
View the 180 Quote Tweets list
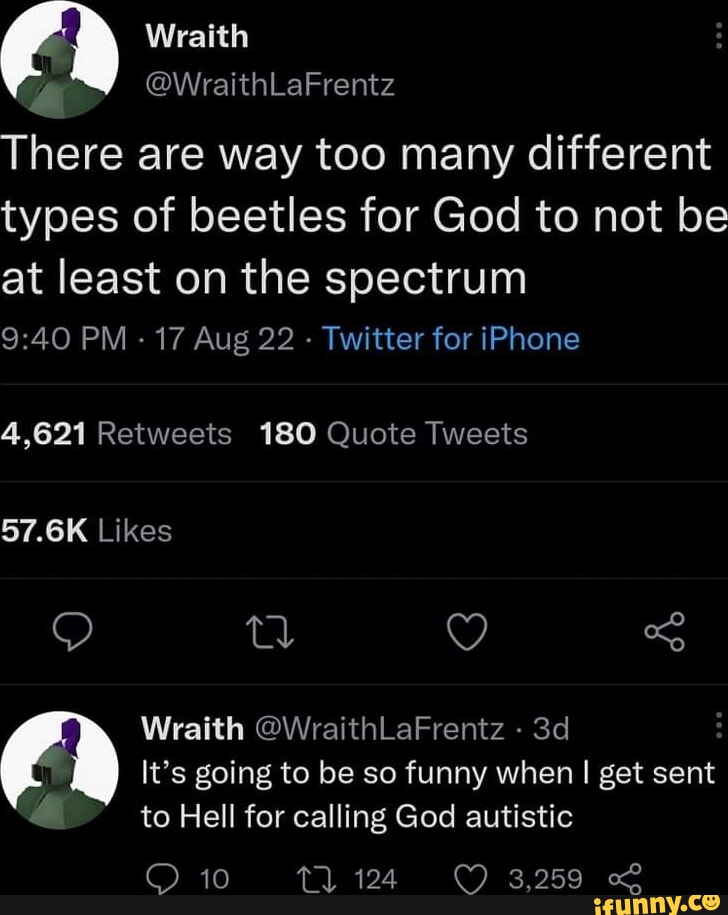393,434
